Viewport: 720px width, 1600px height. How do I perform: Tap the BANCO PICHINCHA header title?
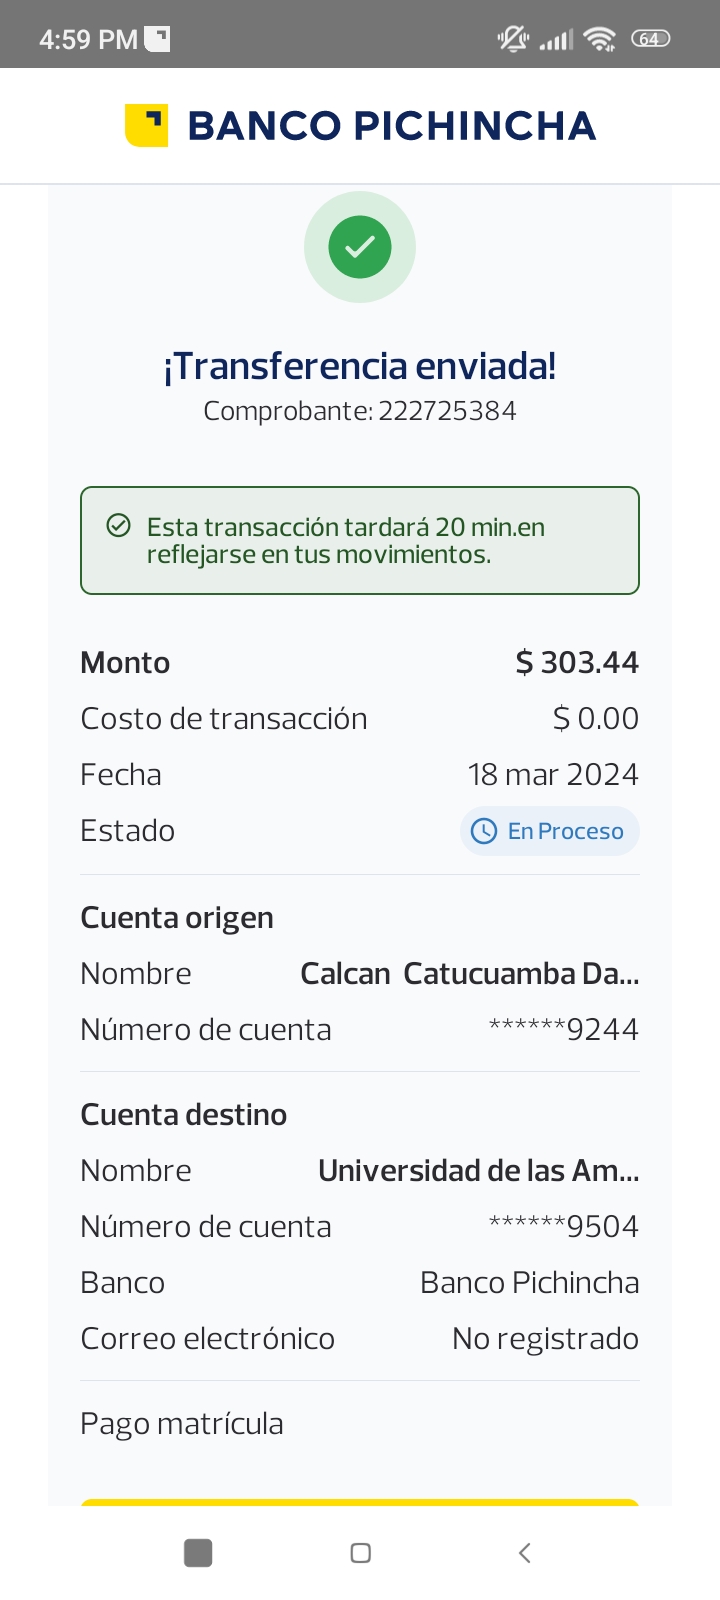(392, 126)
